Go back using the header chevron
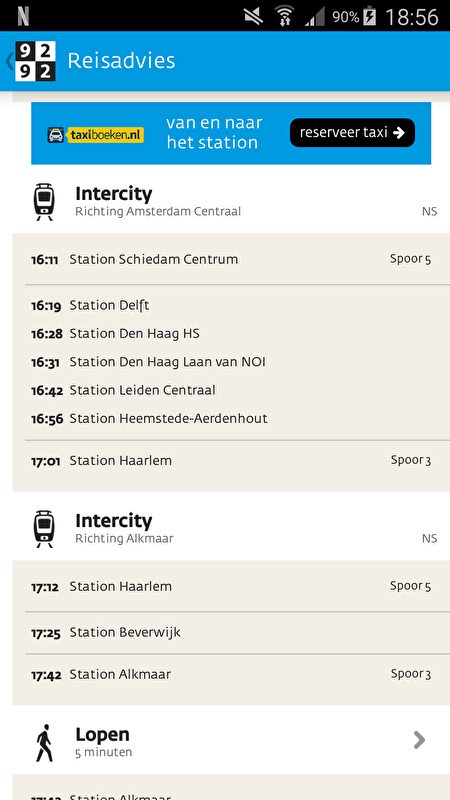 [x=9, y=61]
